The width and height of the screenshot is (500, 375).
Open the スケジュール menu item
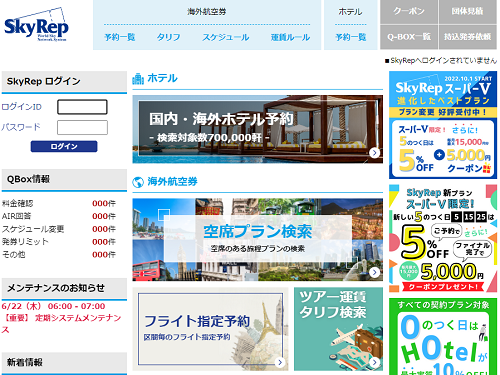(226, 37)
